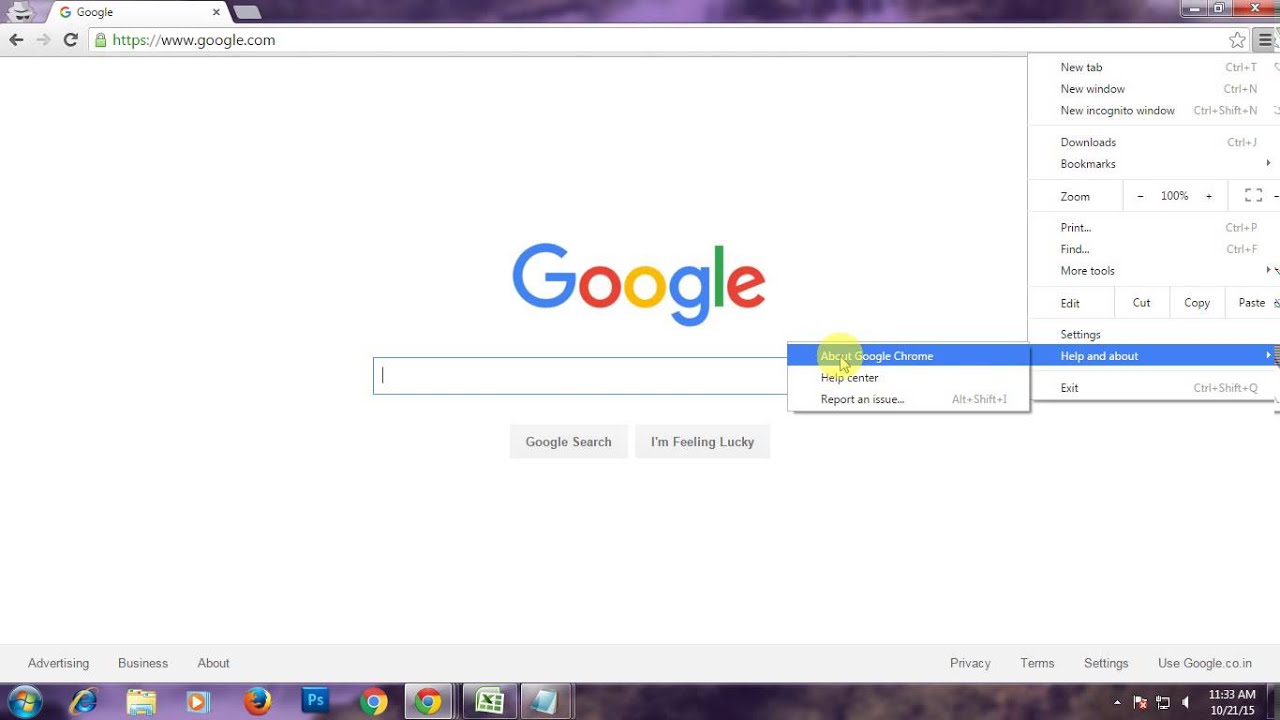Viewport: 1280px width, 720px height.
Task: Close the Google tab
Action: tap(216, 12)
